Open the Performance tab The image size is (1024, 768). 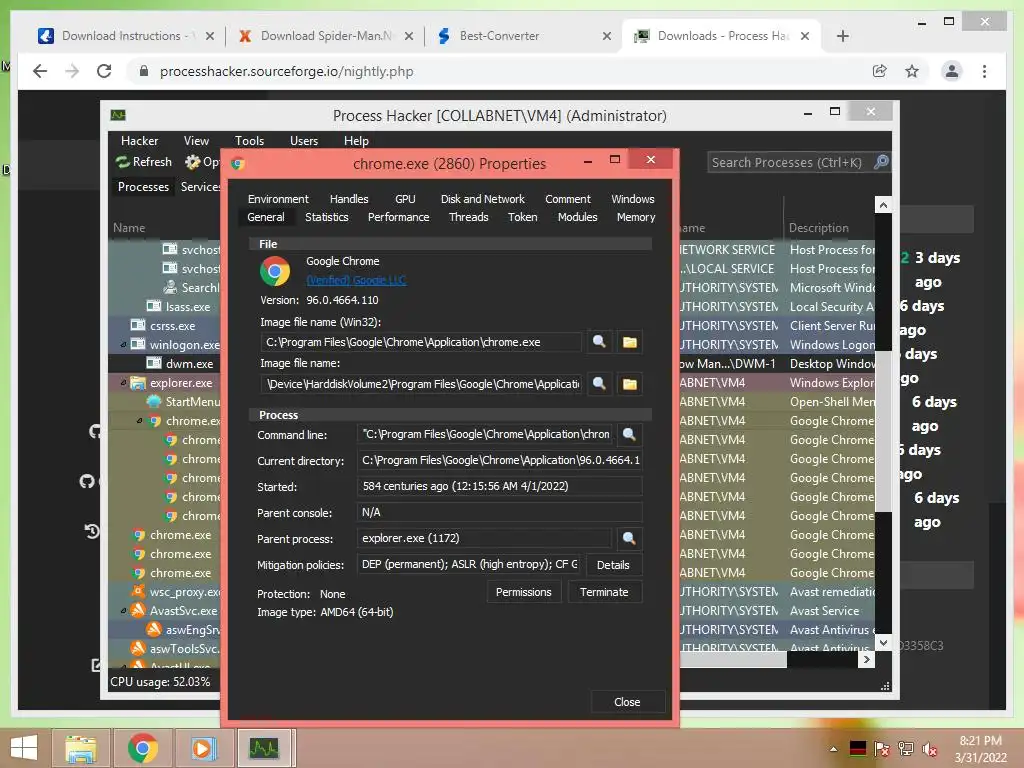point(398,217)
